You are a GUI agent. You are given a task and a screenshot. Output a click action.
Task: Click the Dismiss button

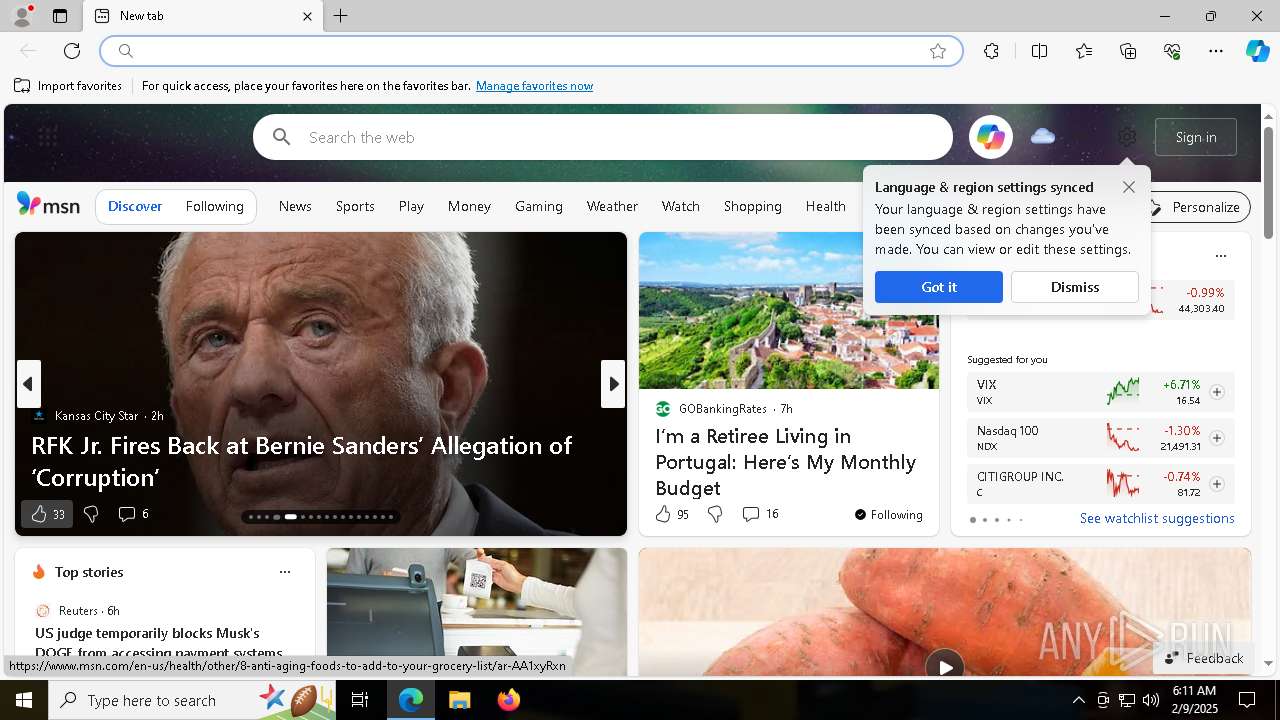coord(1075,287)
